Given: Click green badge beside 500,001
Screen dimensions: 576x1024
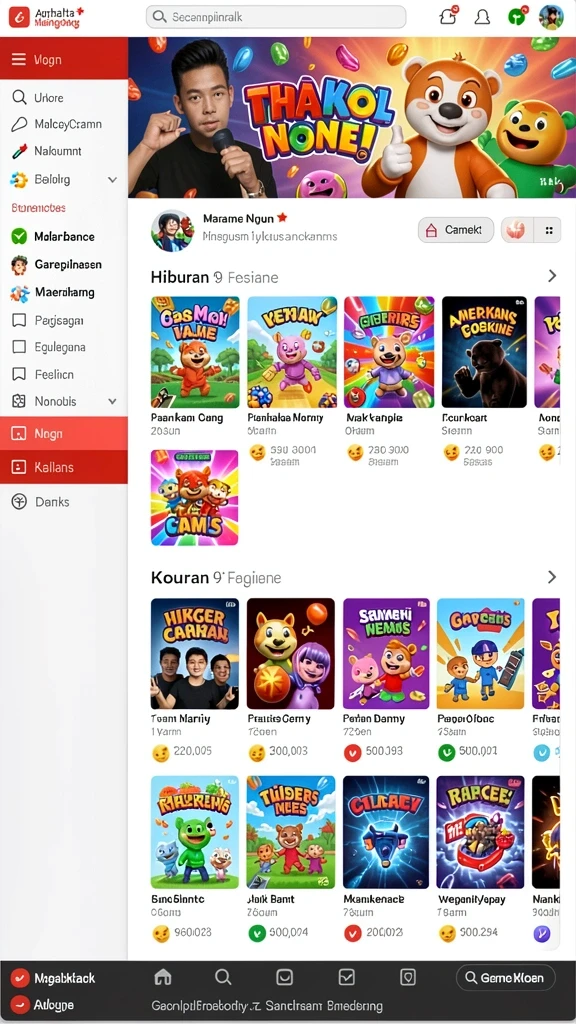Looking at the screenshot, I should click(x=447, y=753).
